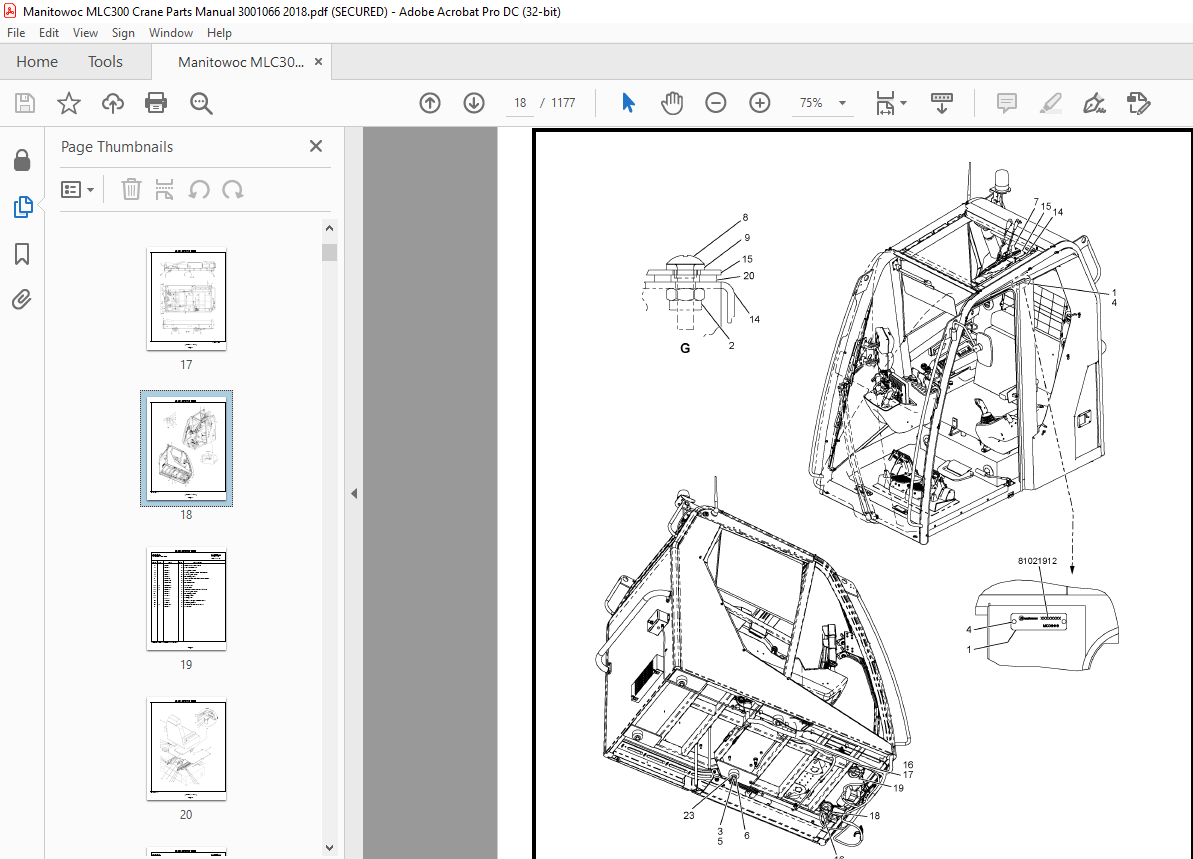Click the stamp tool icon
The width and height of the screenshot is (1193, 859).
[1138, 103]
